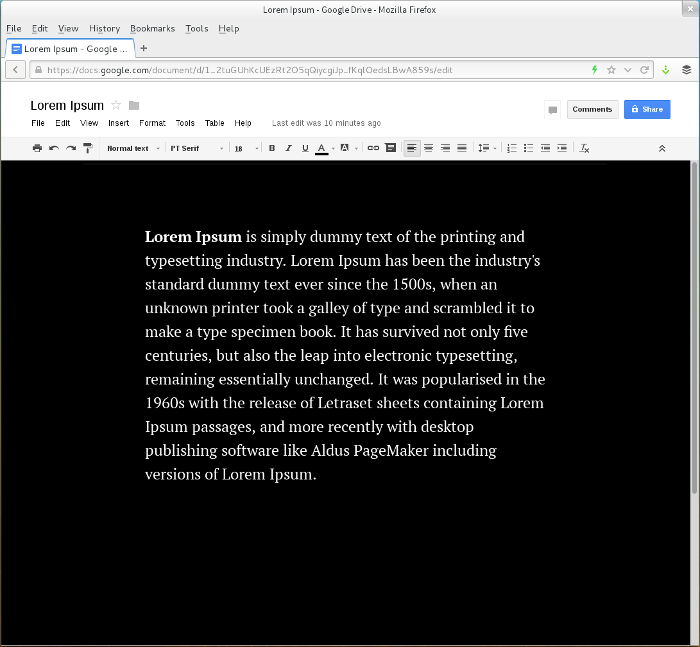Toggle bulleted list

point(529,148)
